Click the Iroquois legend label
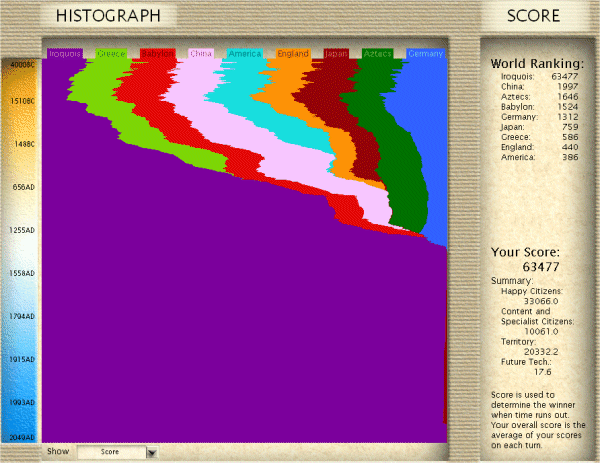 [x=65, y=53]
